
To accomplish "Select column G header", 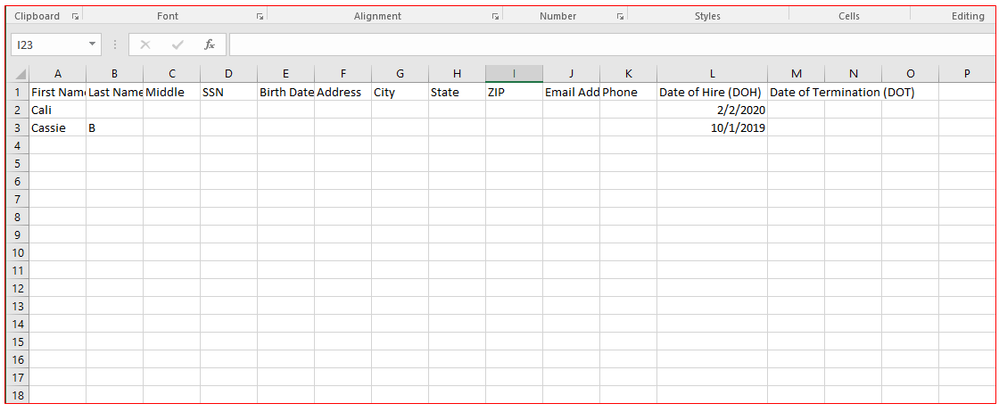I will 400,74.
